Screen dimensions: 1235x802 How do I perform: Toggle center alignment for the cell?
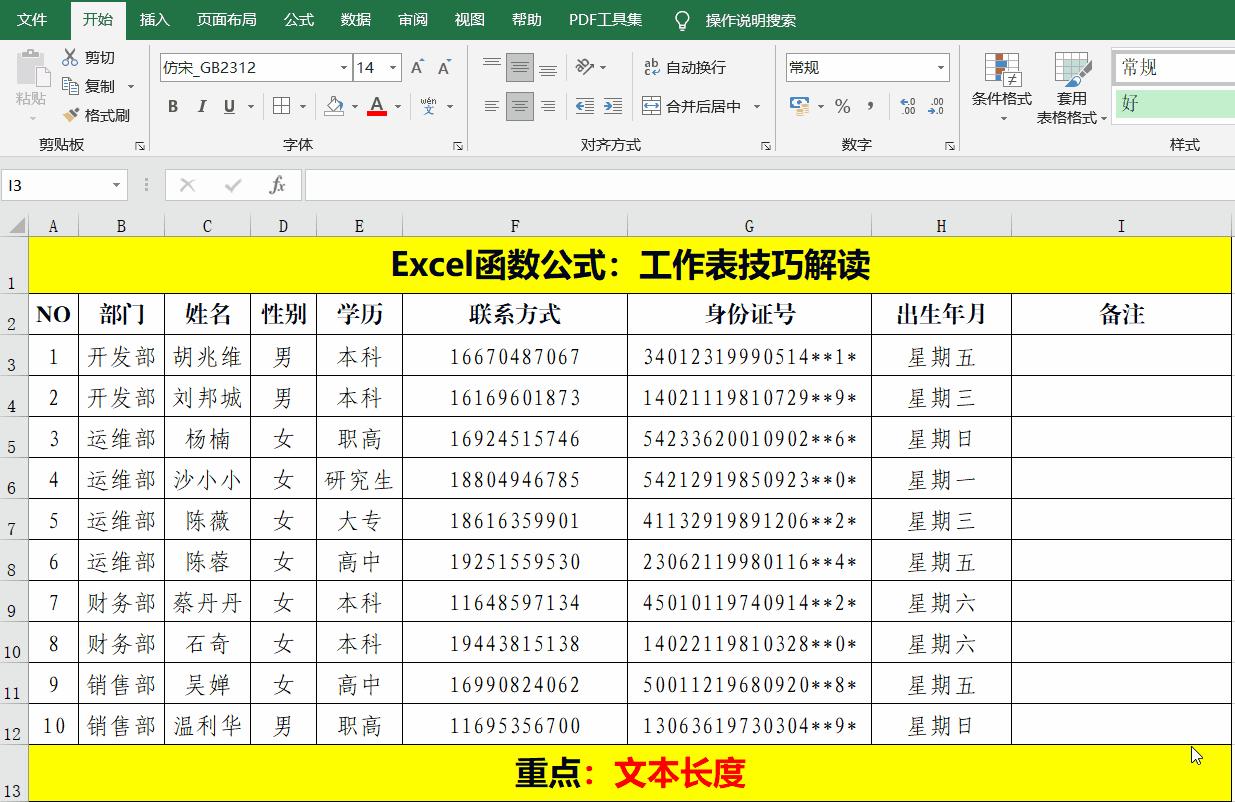coord(519,107)
